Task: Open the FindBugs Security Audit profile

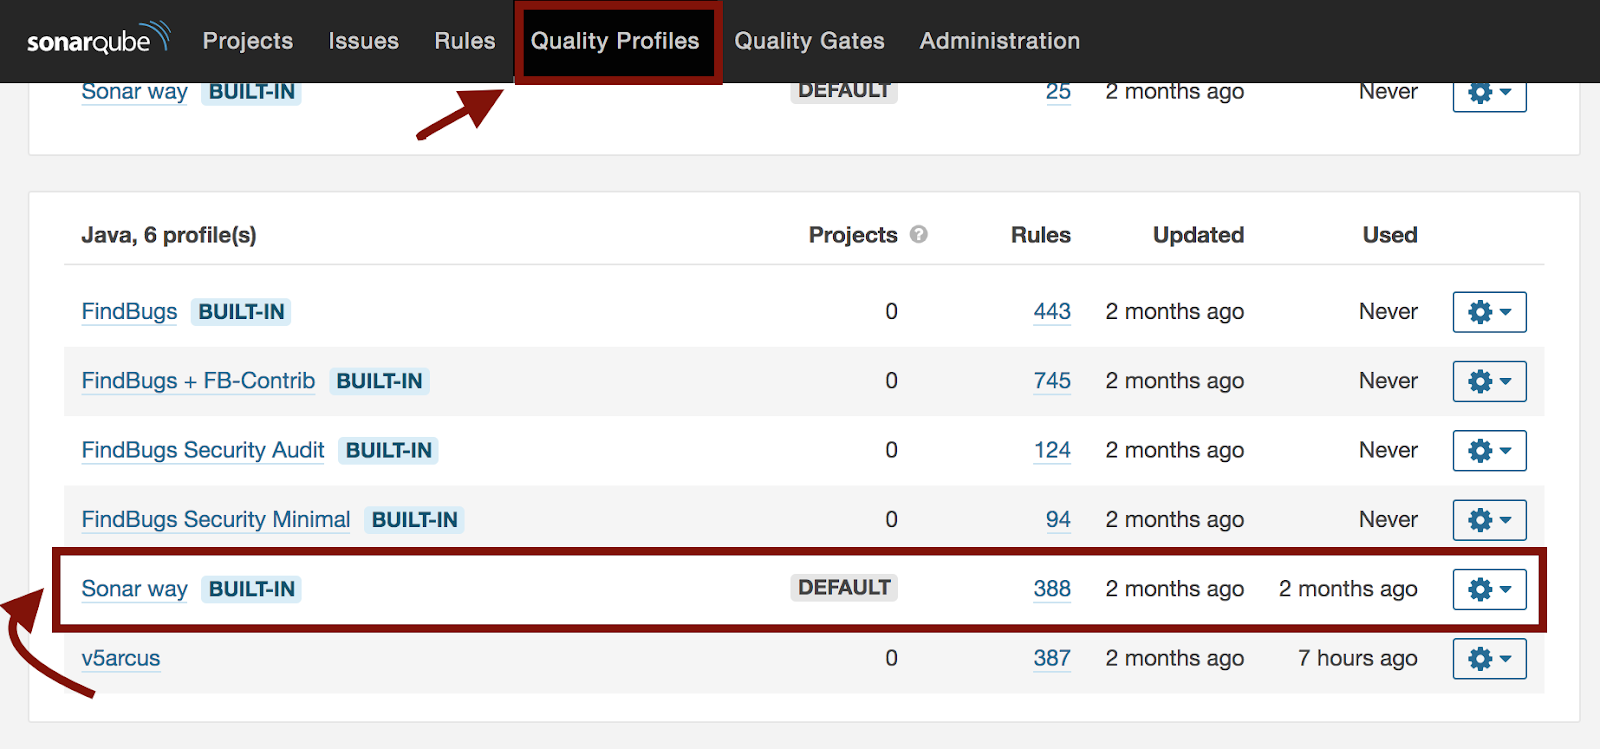Action: [x=203, y=450]
